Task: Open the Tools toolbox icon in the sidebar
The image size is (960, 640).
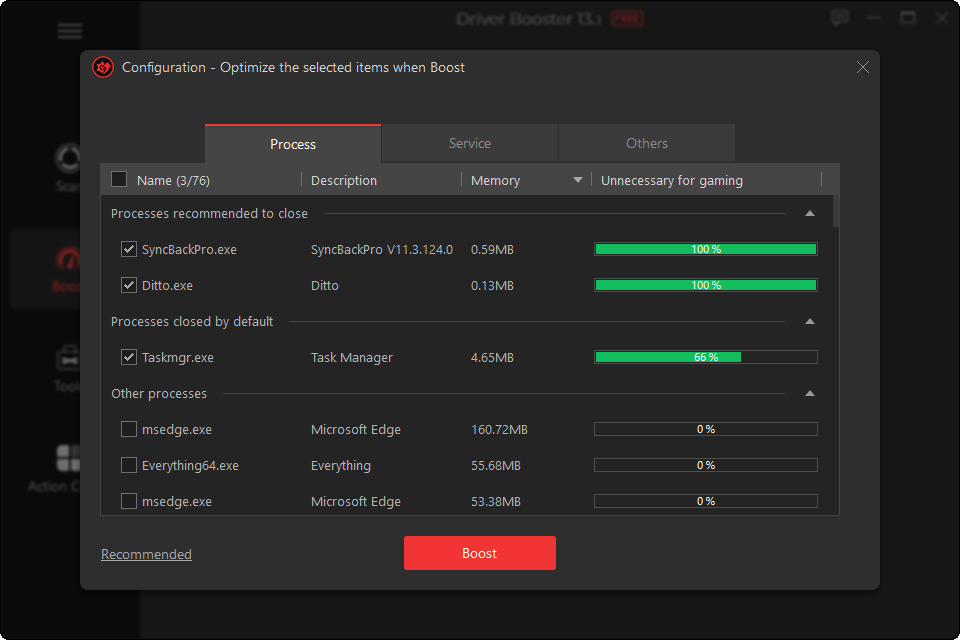Action: click(68, 358)
